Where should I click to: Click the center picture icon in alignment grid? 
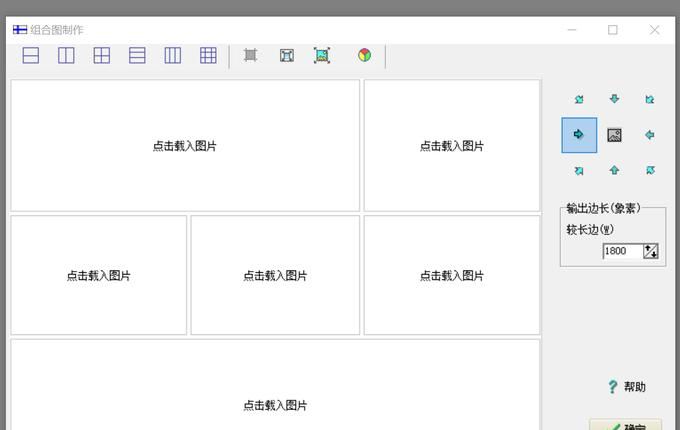pyautogui.click(x=615, y=135)
